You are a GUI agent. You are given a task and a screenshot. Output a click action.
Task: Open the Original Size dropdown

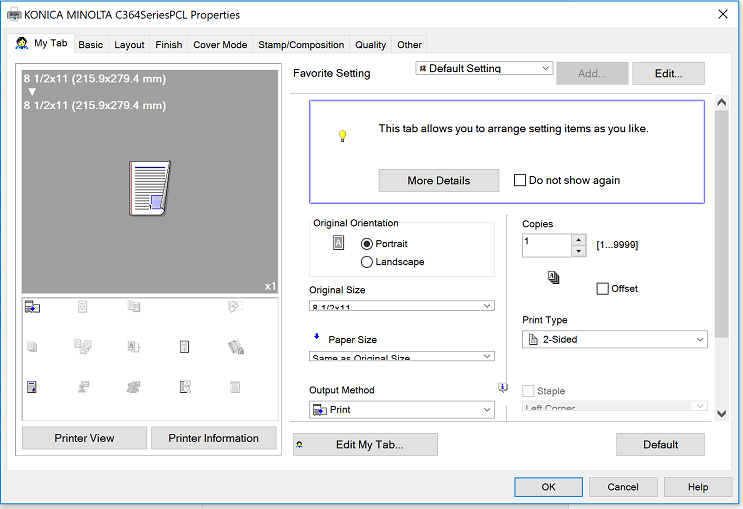click(x=402, y=306)
